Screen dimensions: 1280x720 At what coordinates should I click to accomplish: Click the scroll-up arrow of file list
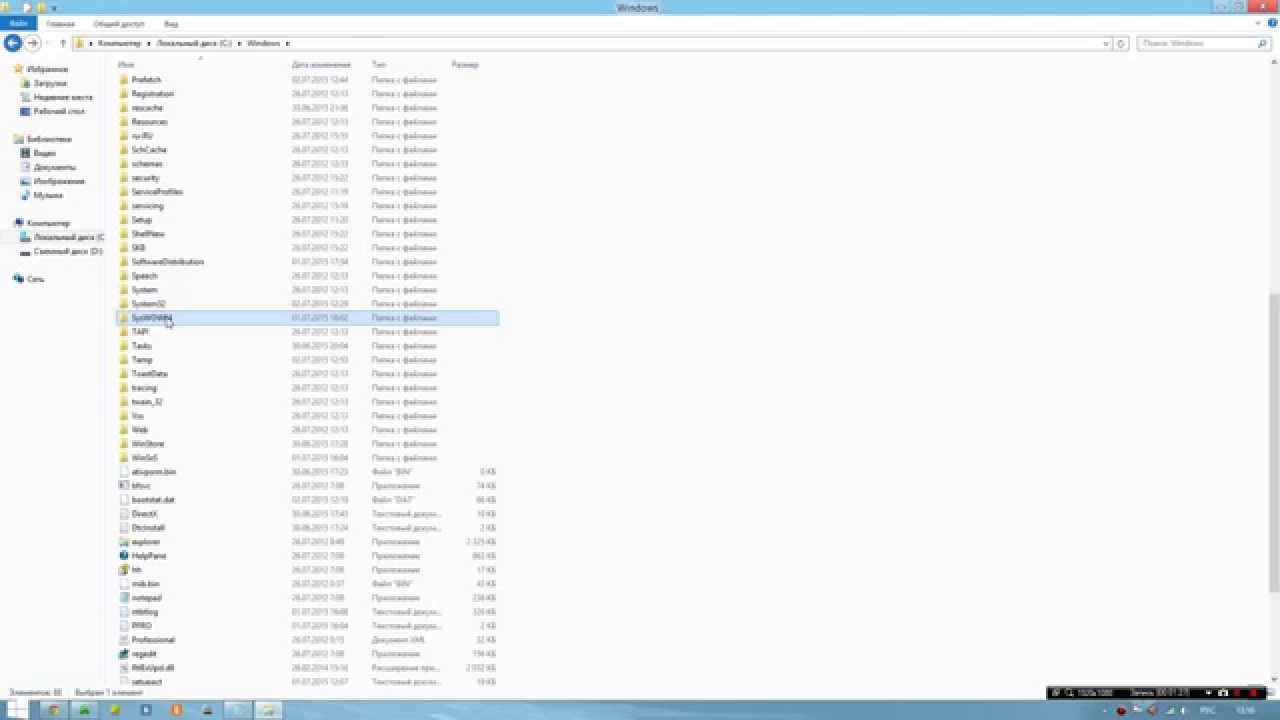[1273, 61]
